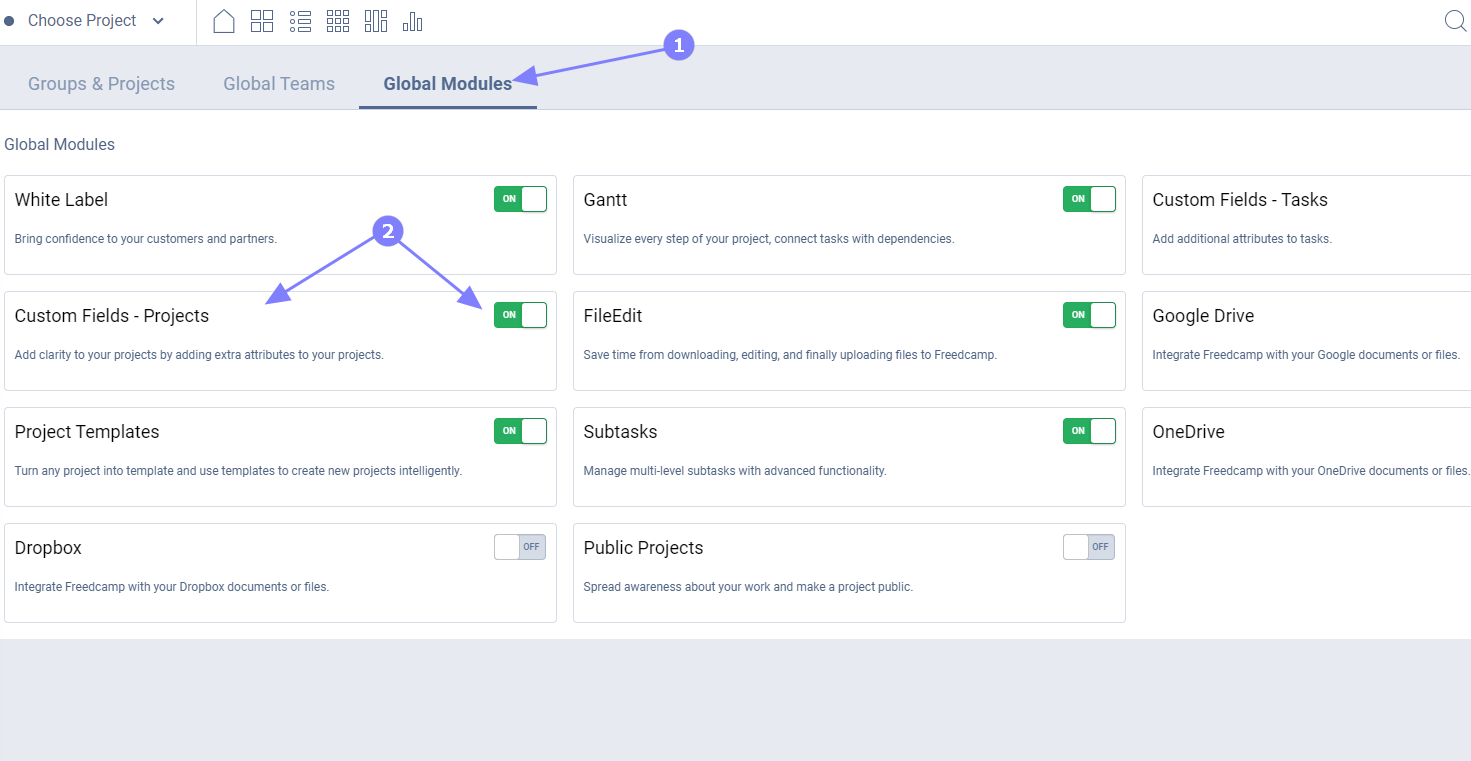
Task: Disable the White Label module toggle
Action: pyautogui.click(x=520, y=199)
